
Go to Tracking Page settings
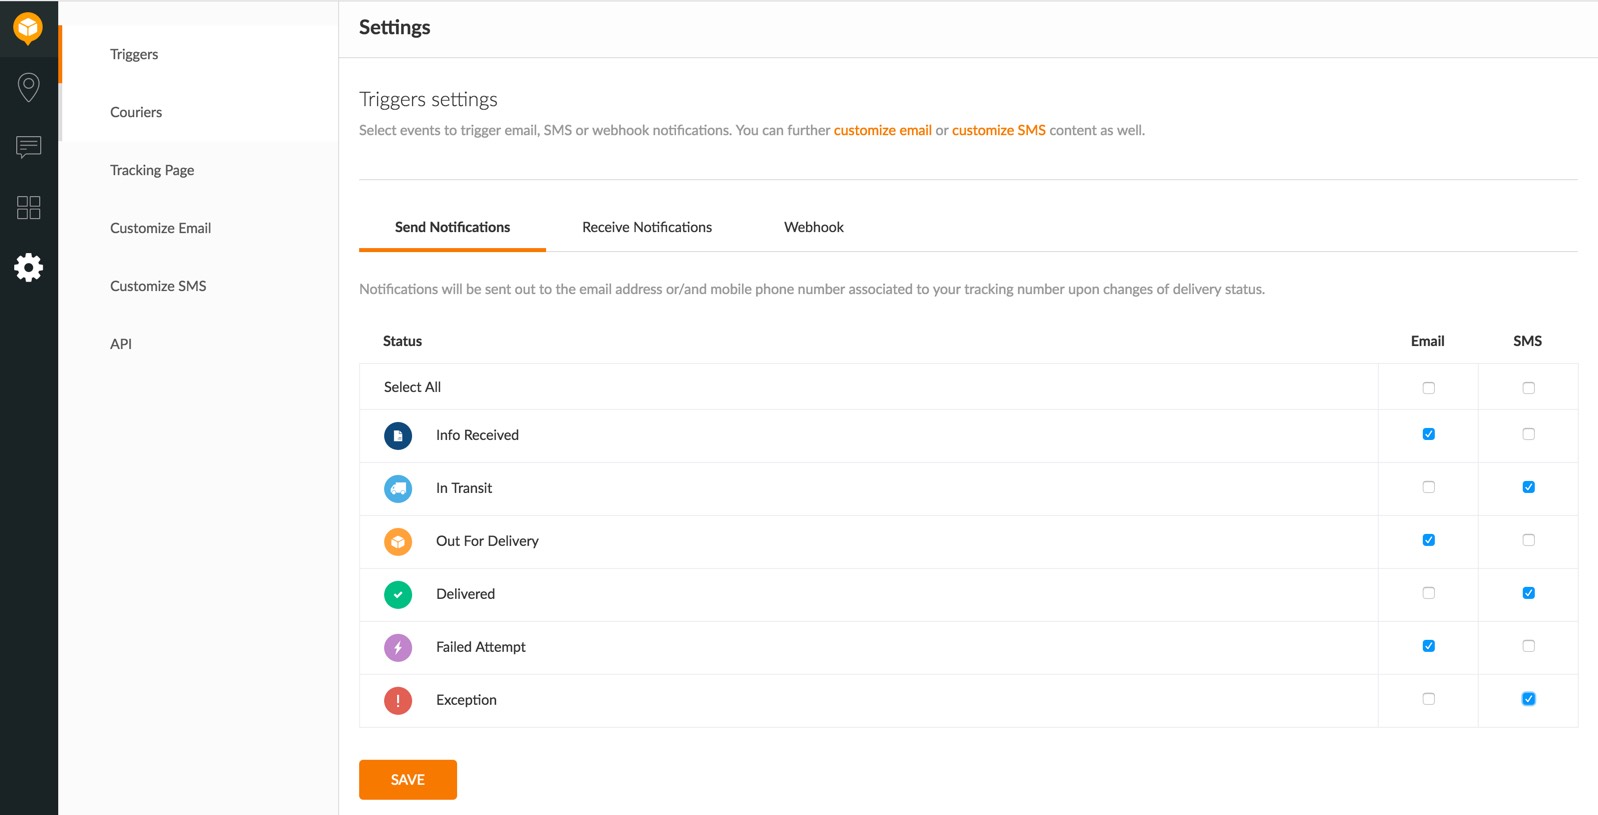point(152,170)
